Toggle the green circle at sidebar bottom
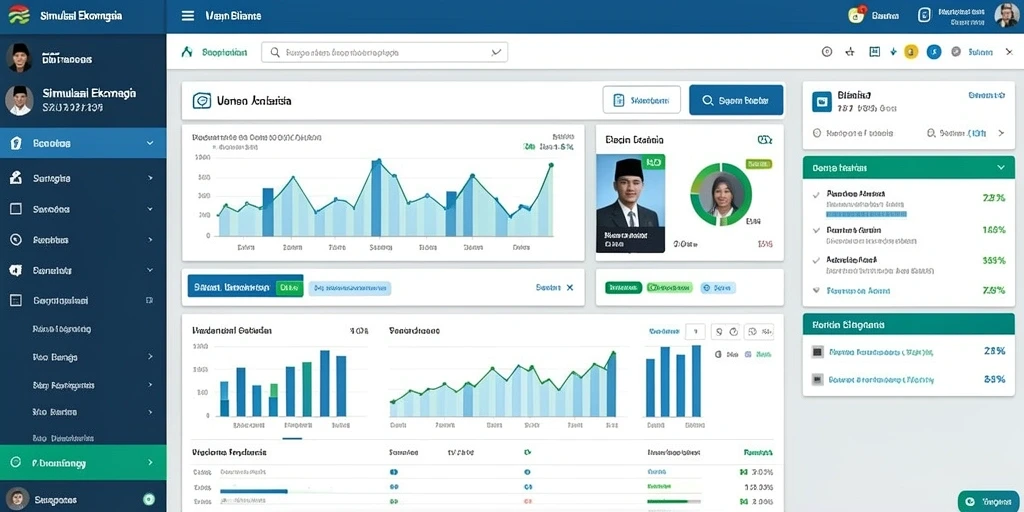The width and height of the screenshot is (1024, 512). point(149,500)
